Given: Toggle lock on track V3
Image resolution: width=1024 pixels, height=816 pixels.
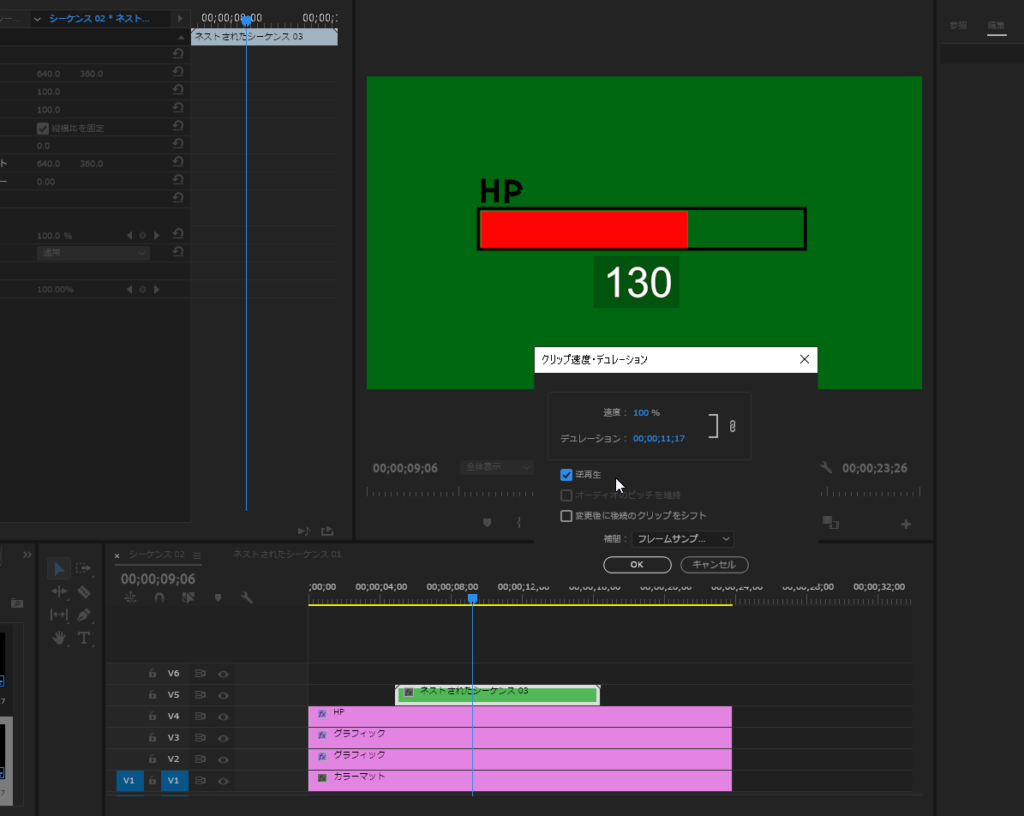Looking at the screenshot, I should pos(152,738).
